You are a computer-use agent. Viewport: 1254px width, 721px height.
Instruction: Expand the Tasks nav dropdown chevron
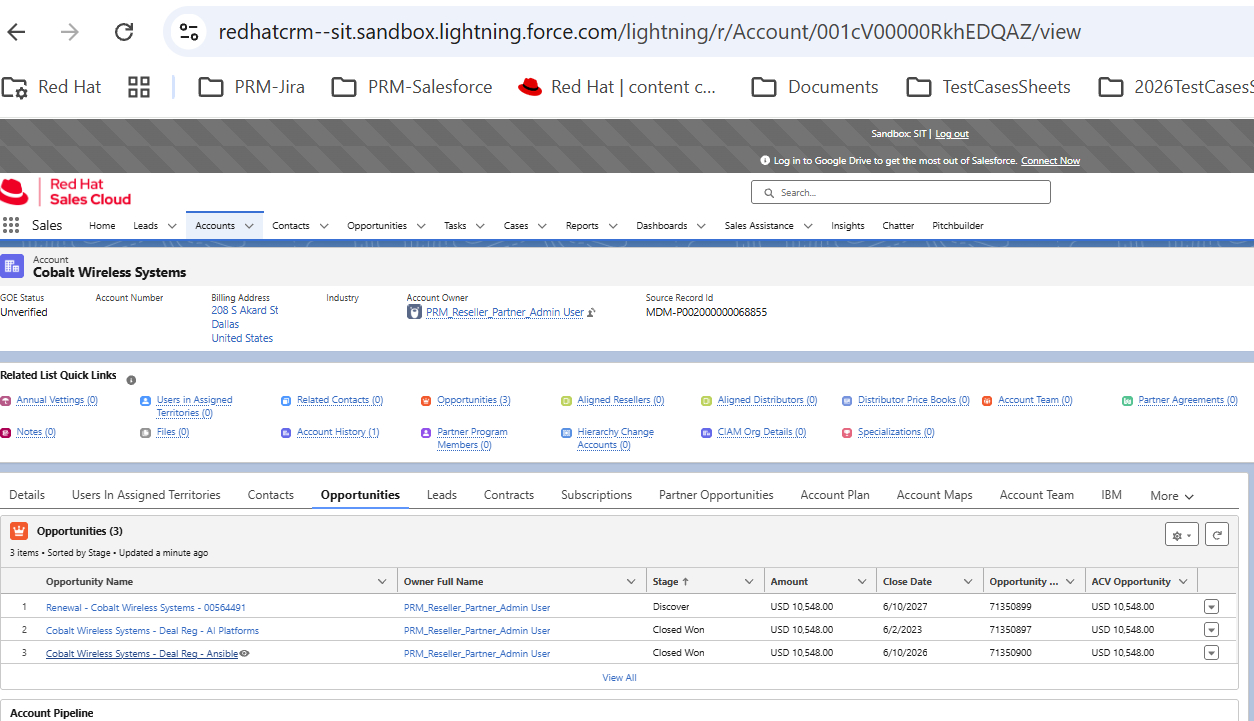(480, 226)
